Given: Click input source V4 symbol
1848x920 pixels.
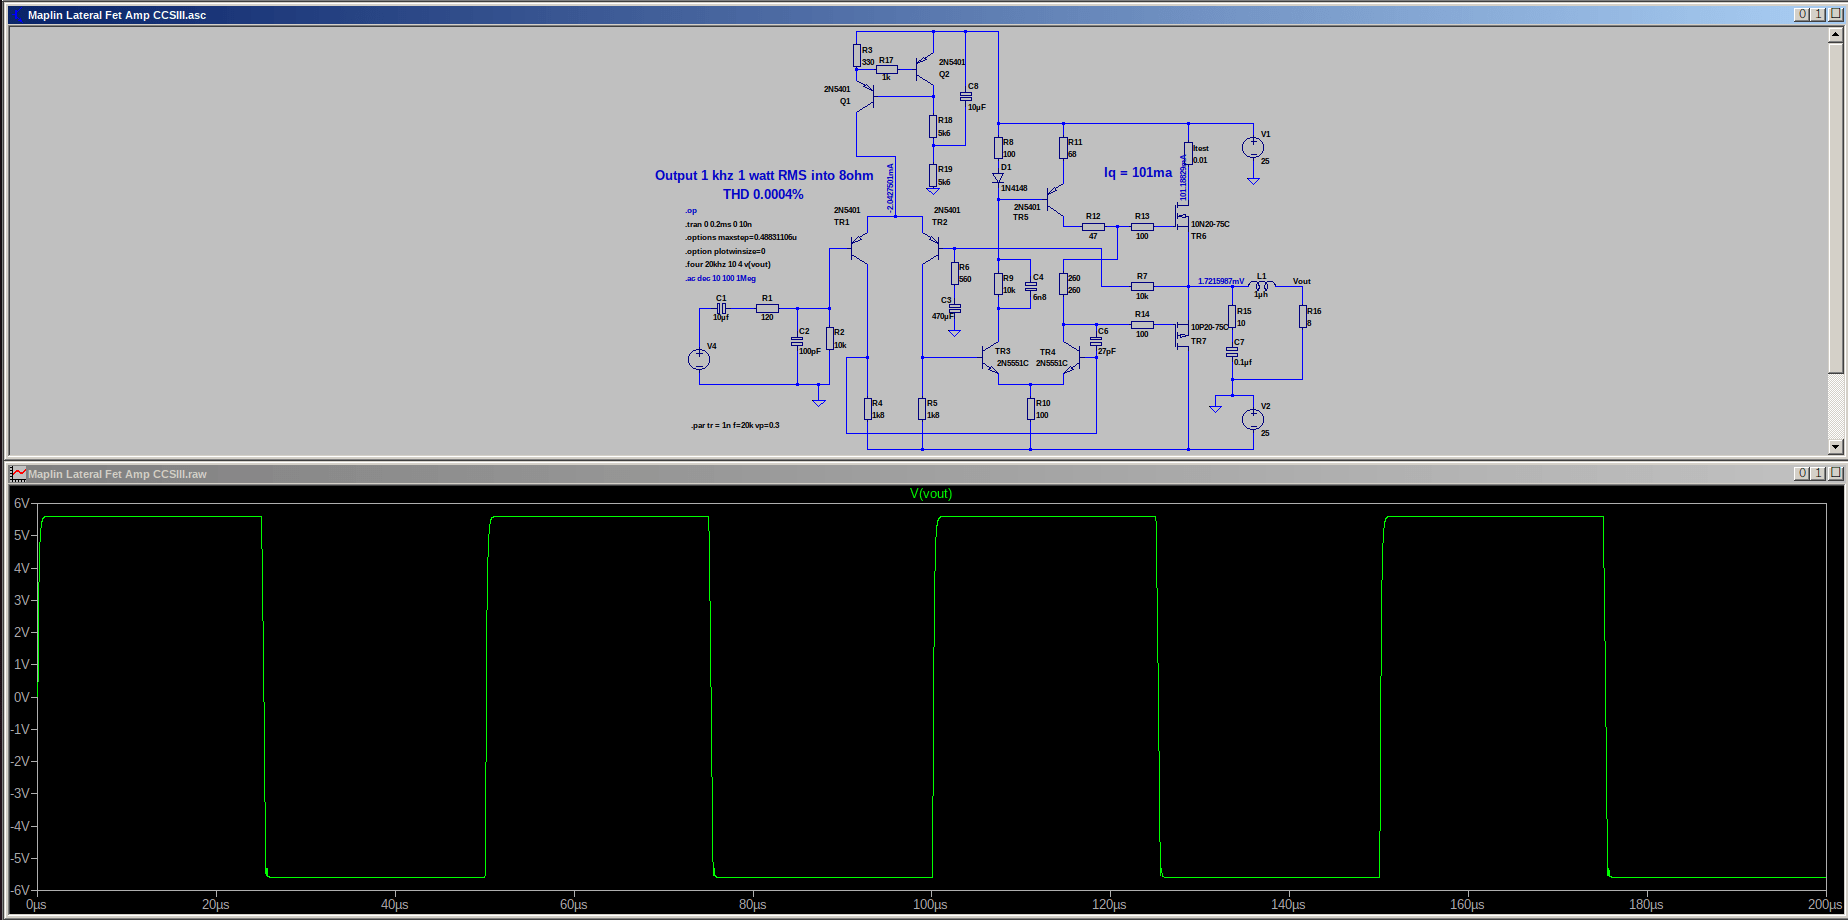Looking at the screenshot, I should point(699,359).
